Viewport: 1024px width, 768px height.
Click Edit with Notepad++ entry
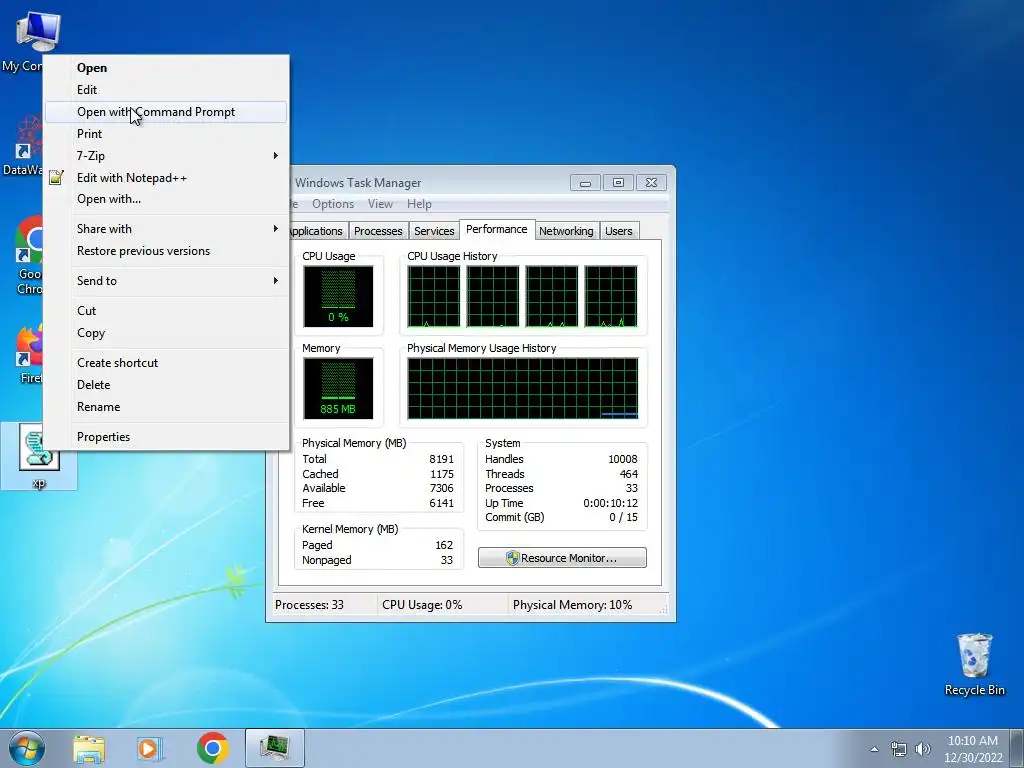click(166, 178)
